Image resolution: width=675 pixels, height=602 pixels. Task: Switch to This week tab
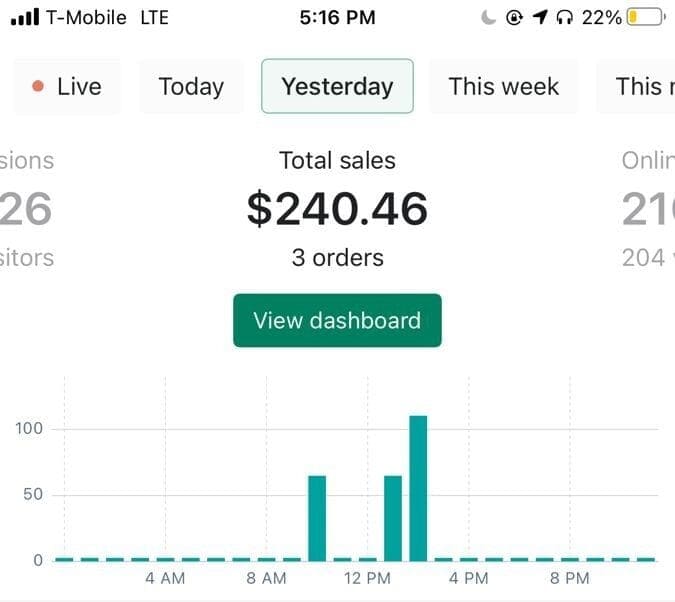[503, 86]
